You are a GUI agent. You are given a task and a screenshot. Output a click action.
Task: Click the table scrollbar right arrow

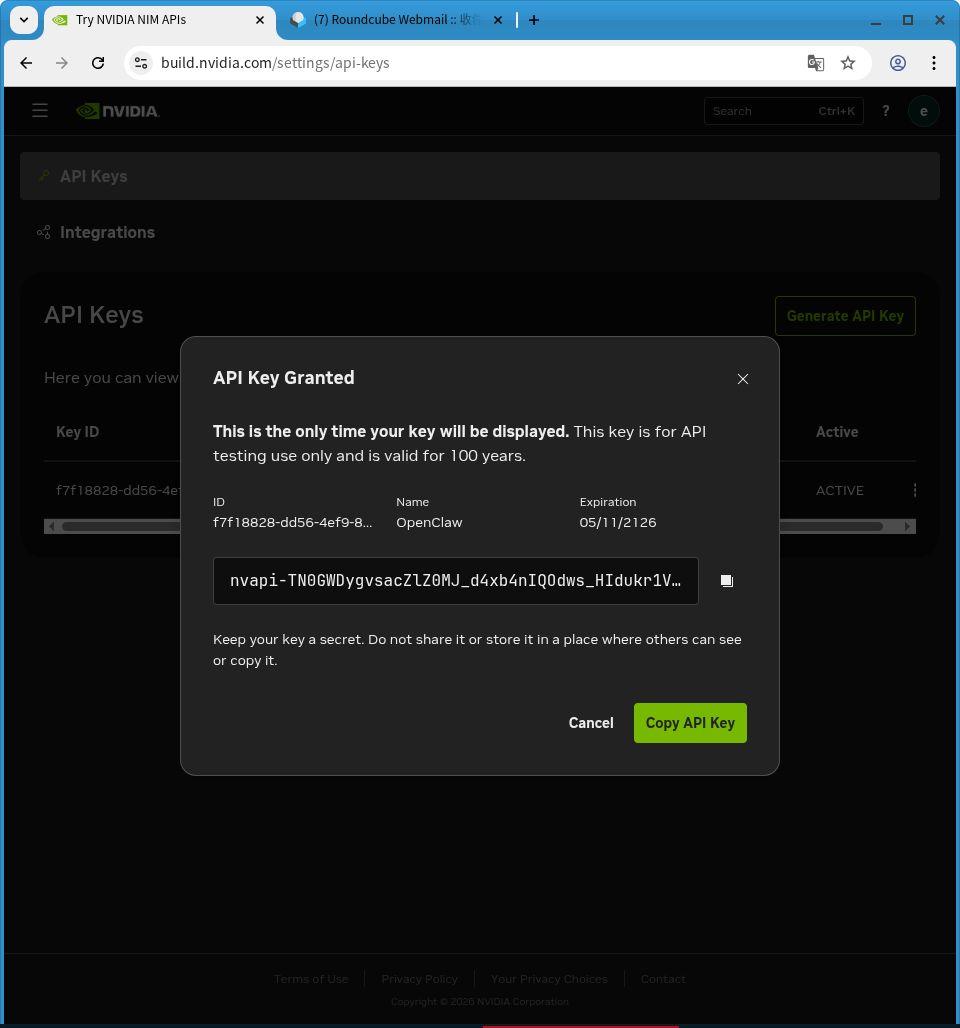pos(908,526)
